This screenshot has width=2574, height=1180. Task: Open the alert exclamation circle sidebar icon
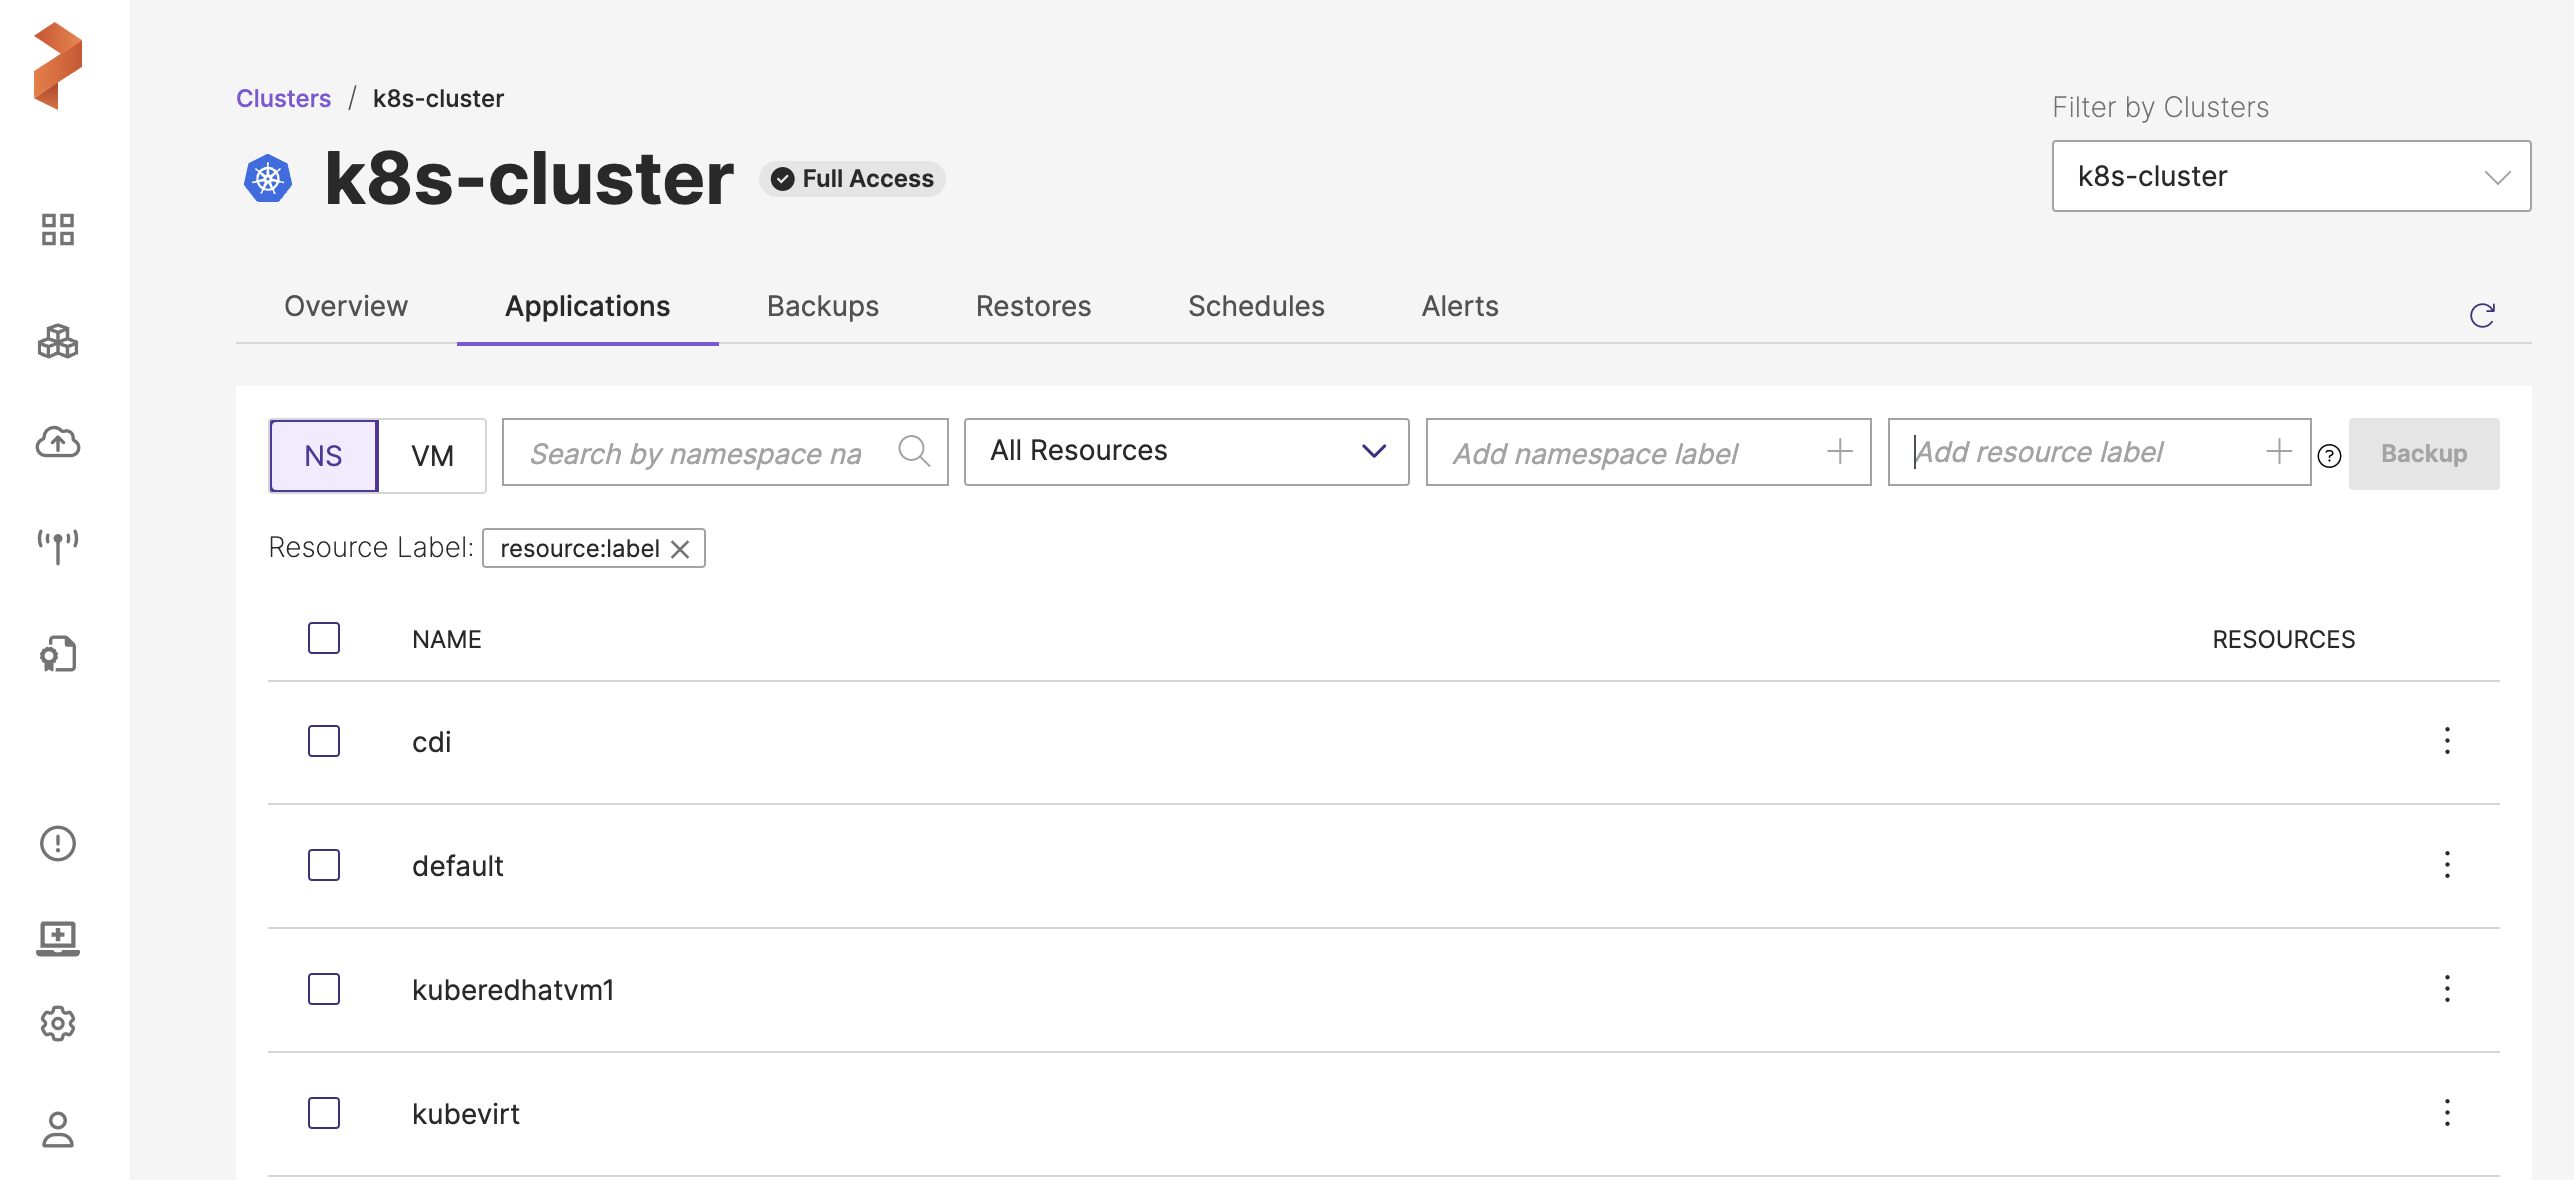(58, 843)
